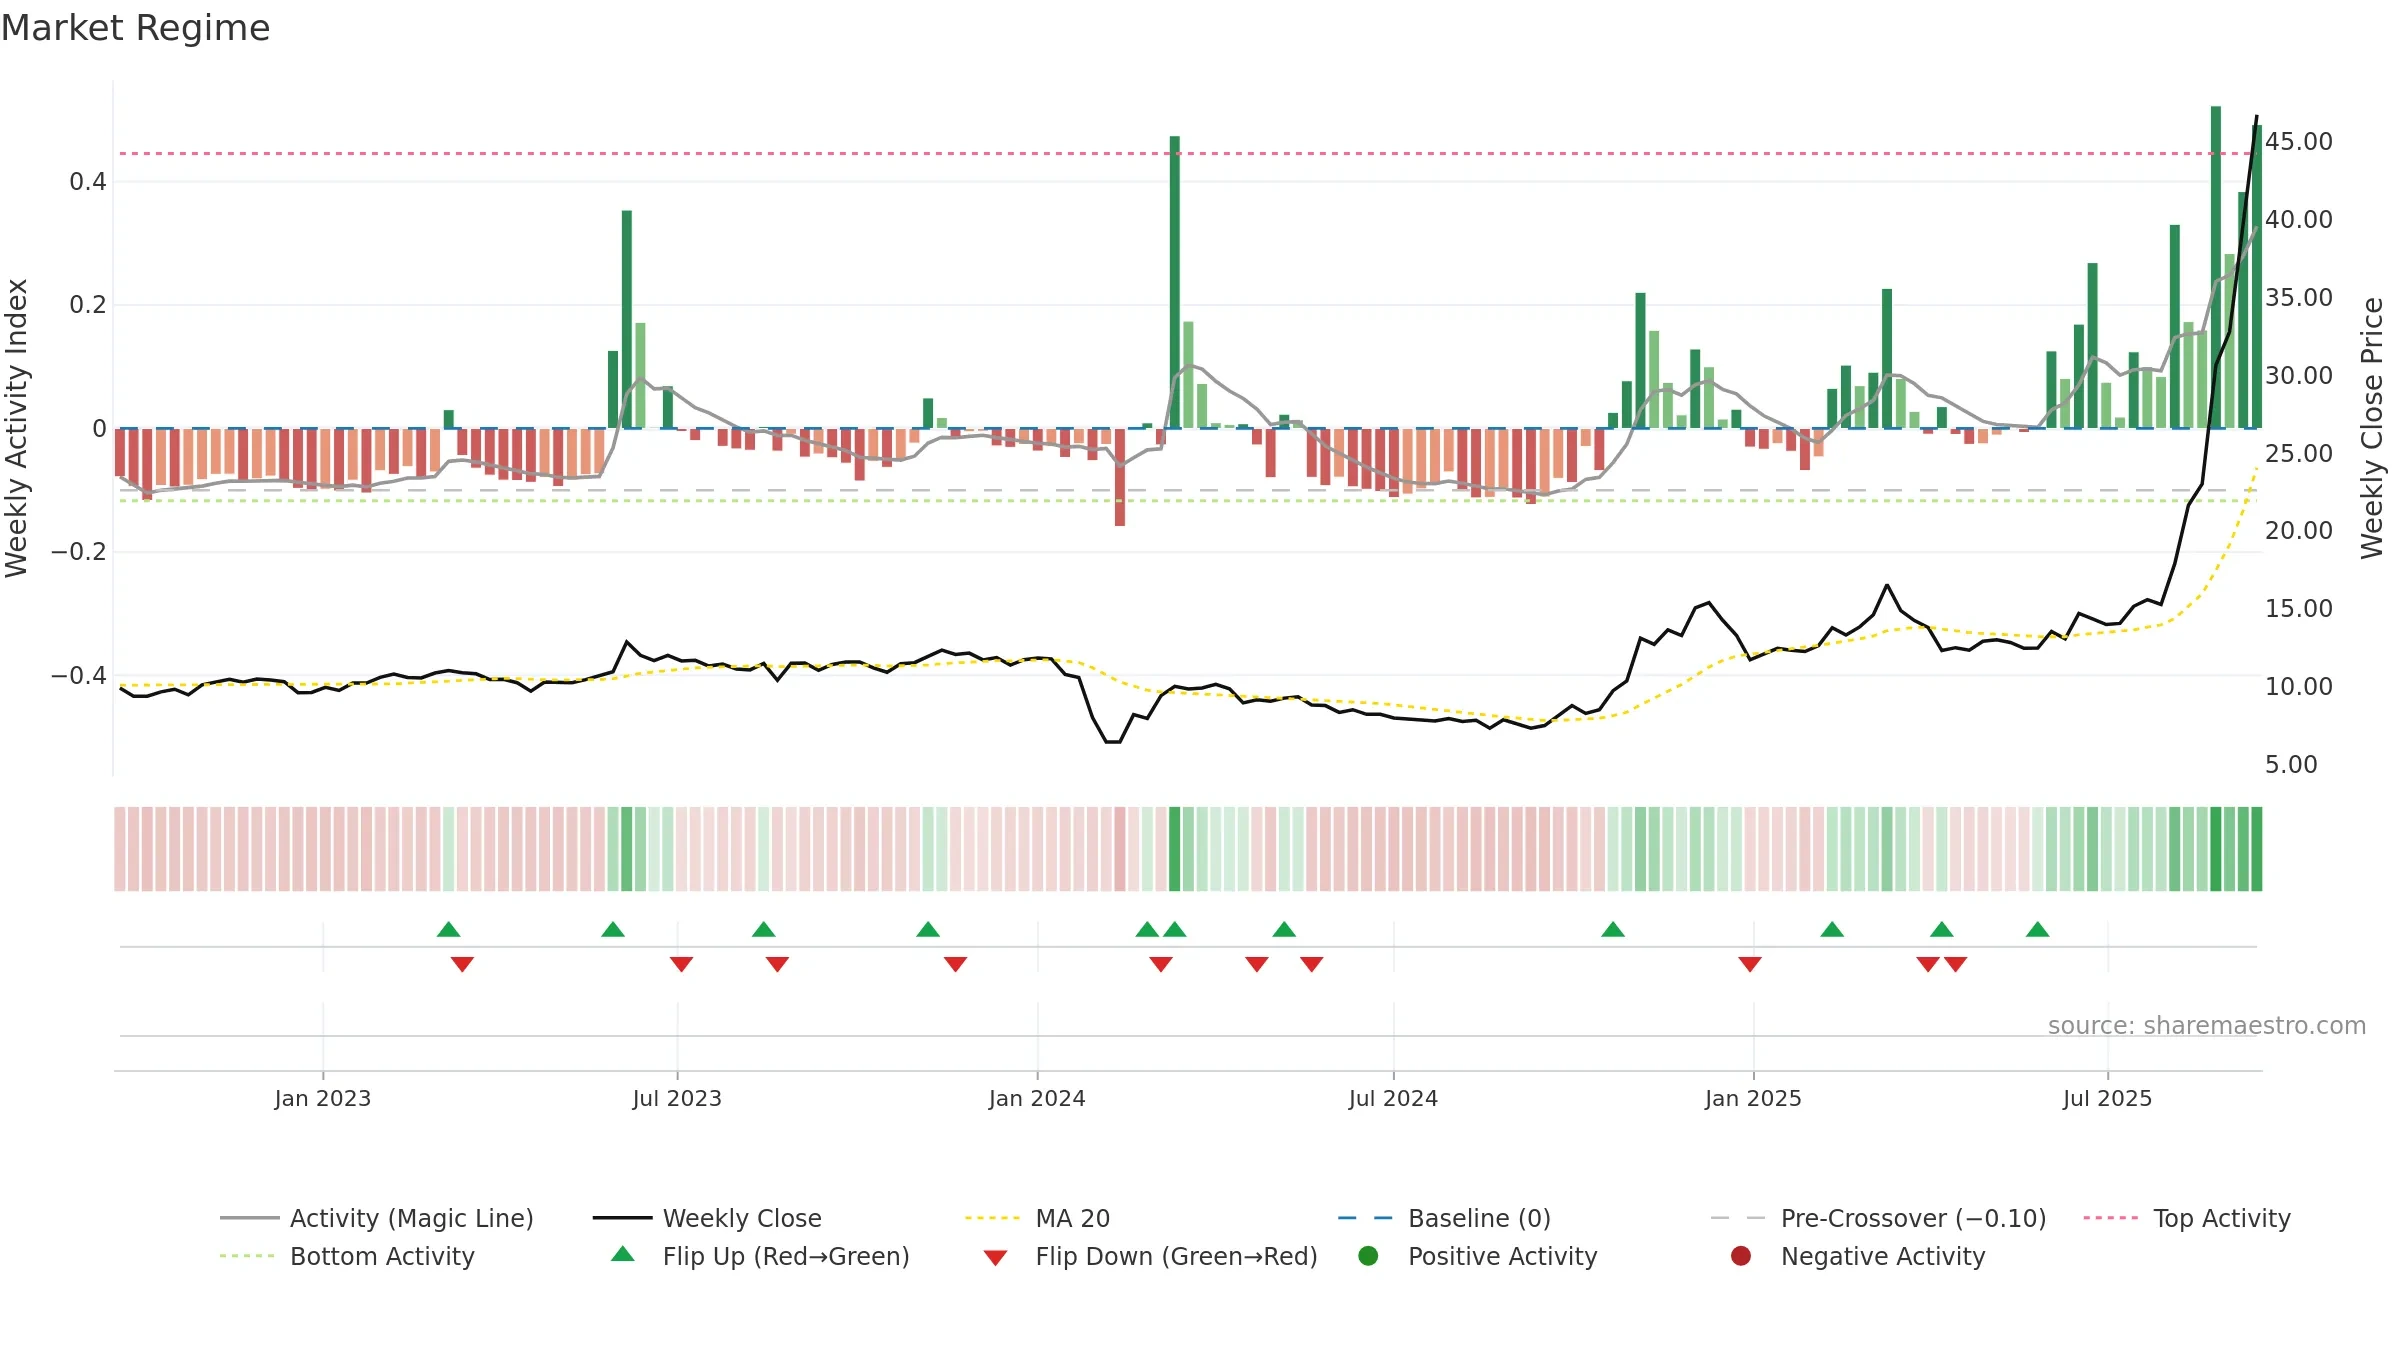
Task: Click the 0.2 tick on the activity axis
Action: click(87, 305)
